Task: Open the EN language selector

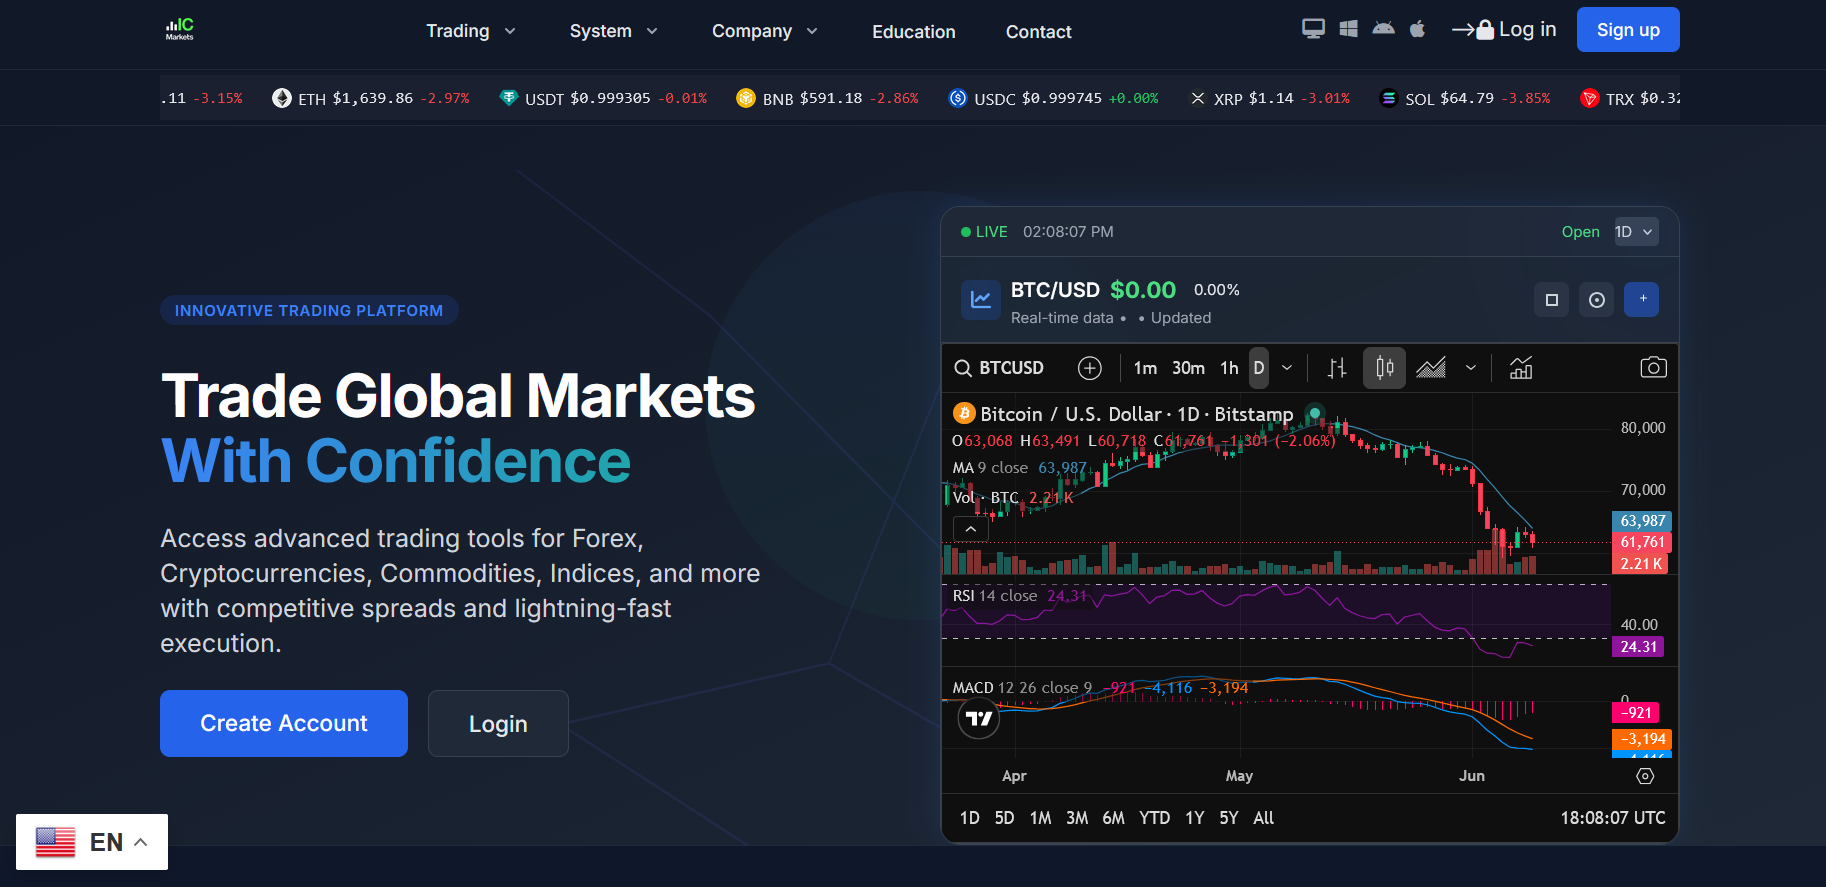Action: pos(92,842)
